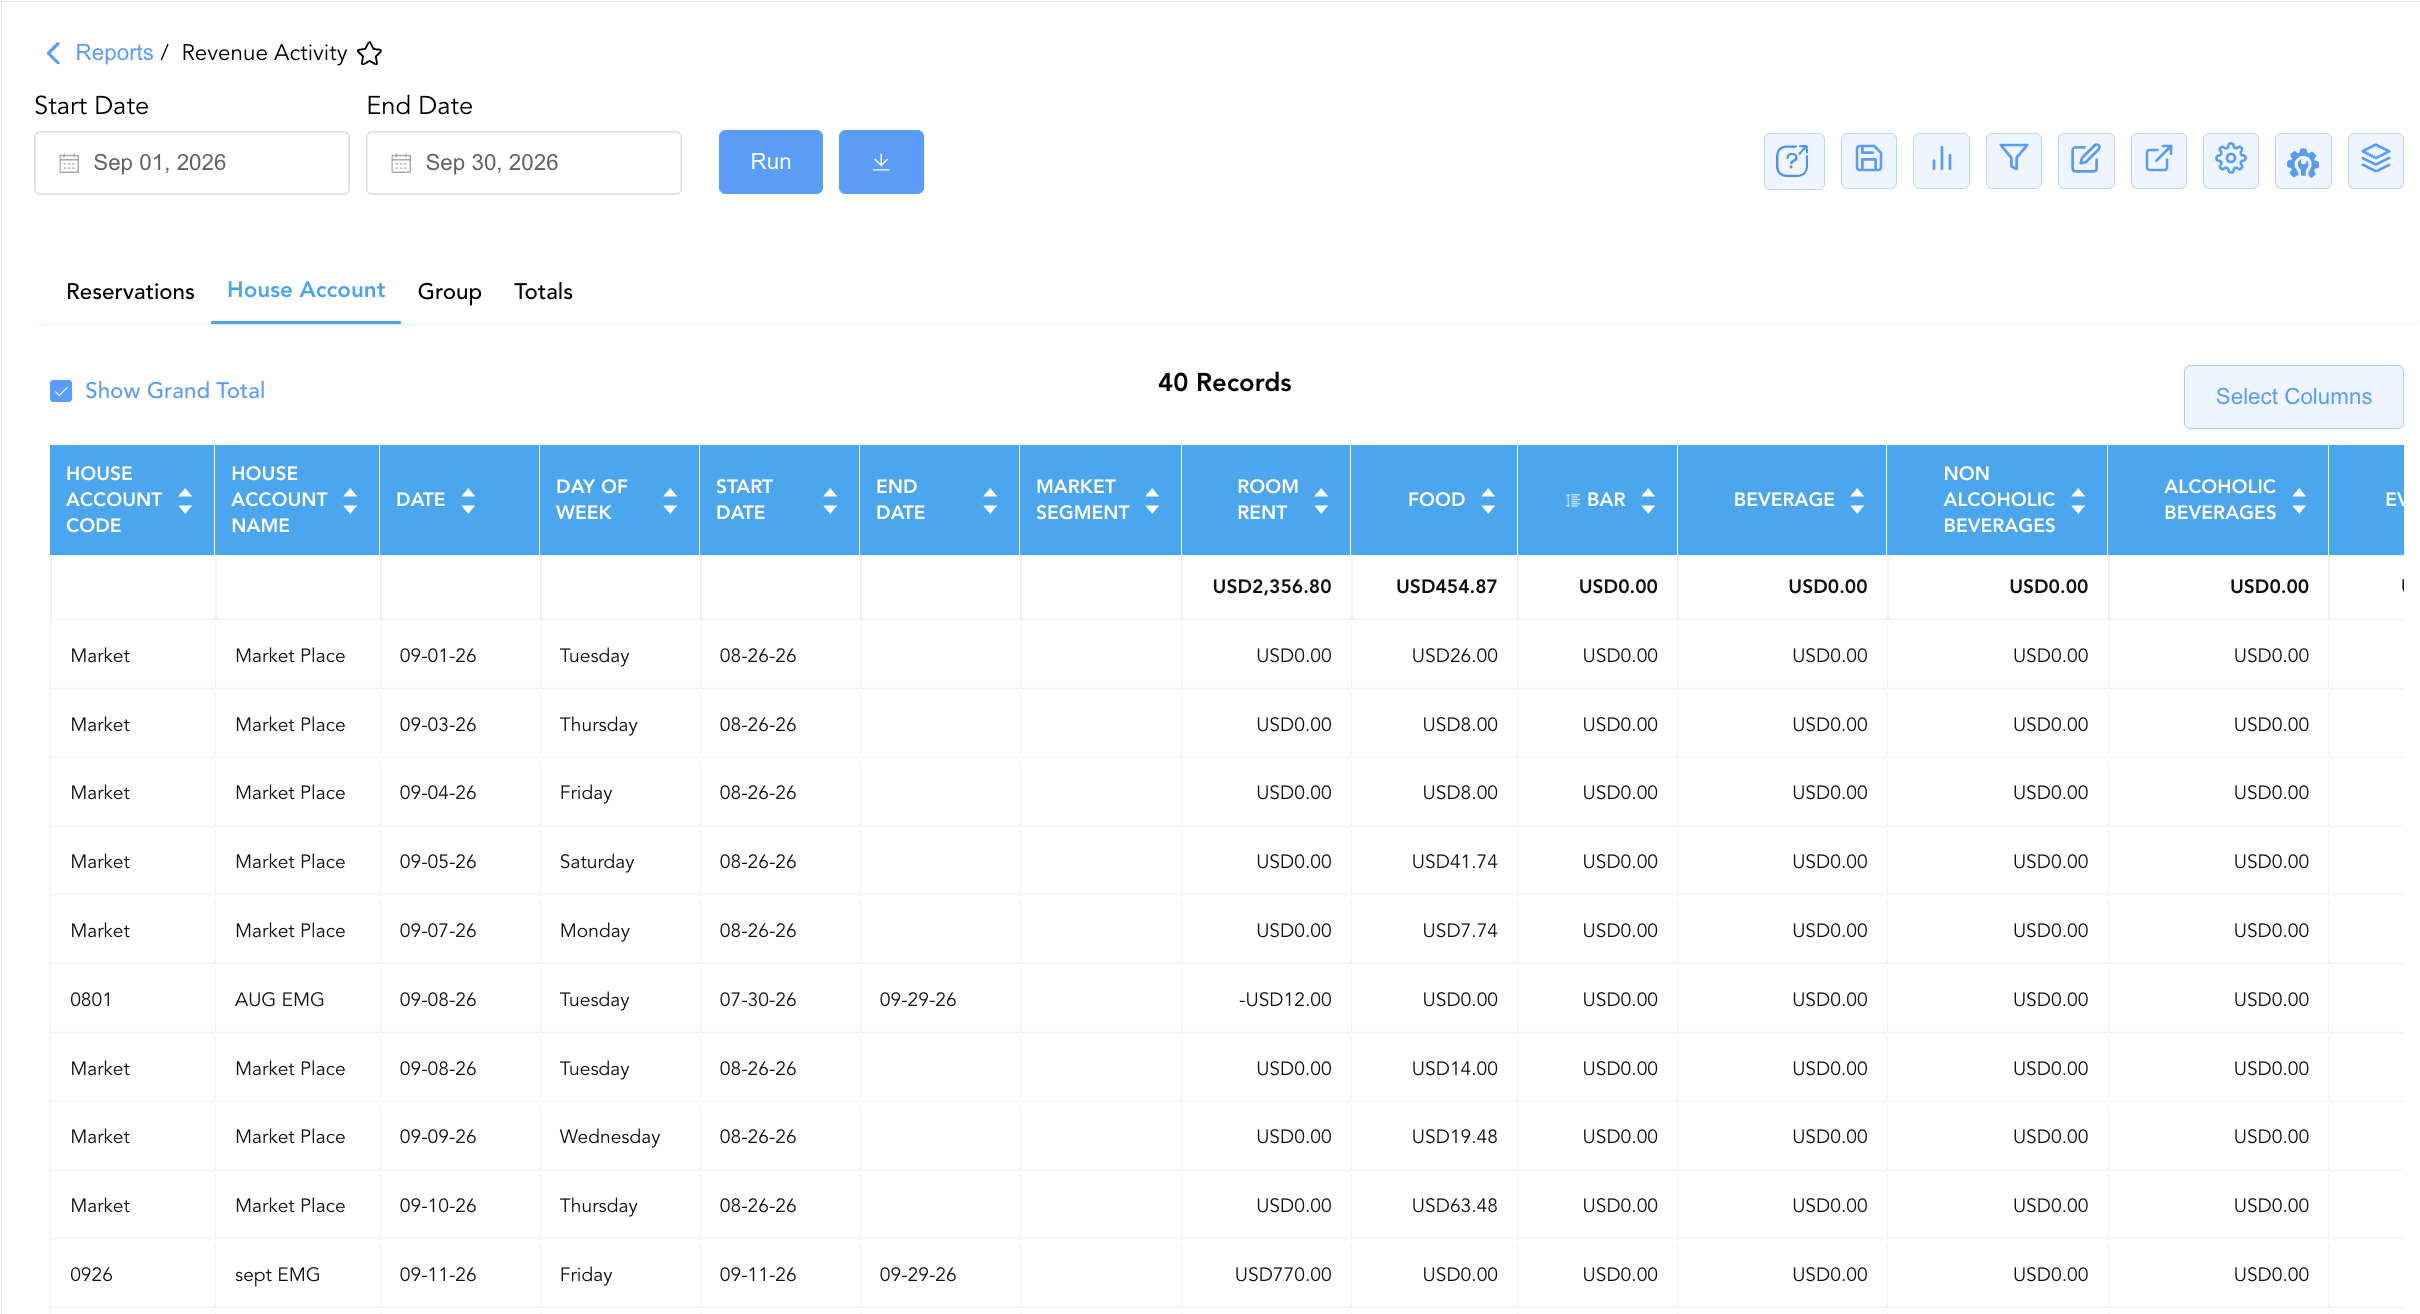Open the outlined settings gear icon

tap(2230, 161)
